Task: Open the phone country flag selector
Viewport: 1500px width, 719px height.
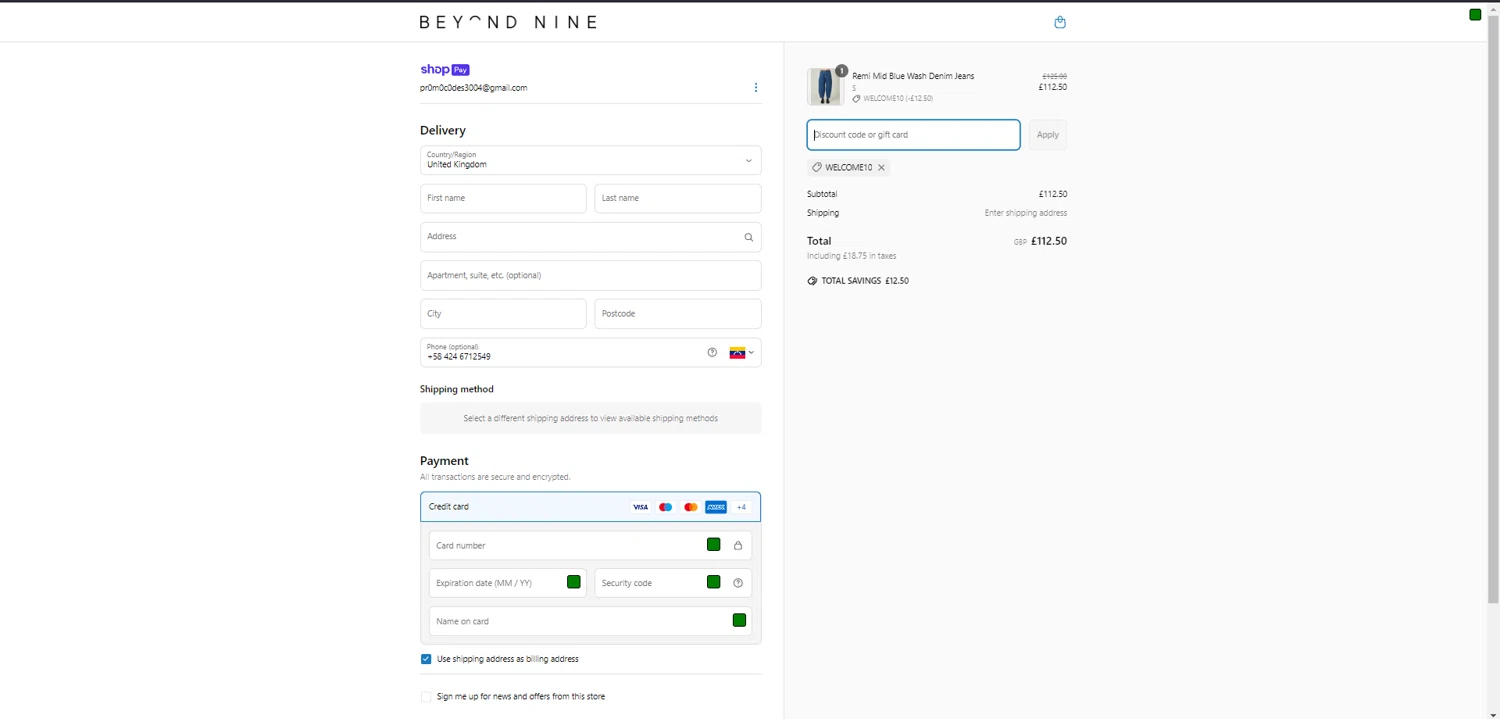Action: click(x=741, y=353)
